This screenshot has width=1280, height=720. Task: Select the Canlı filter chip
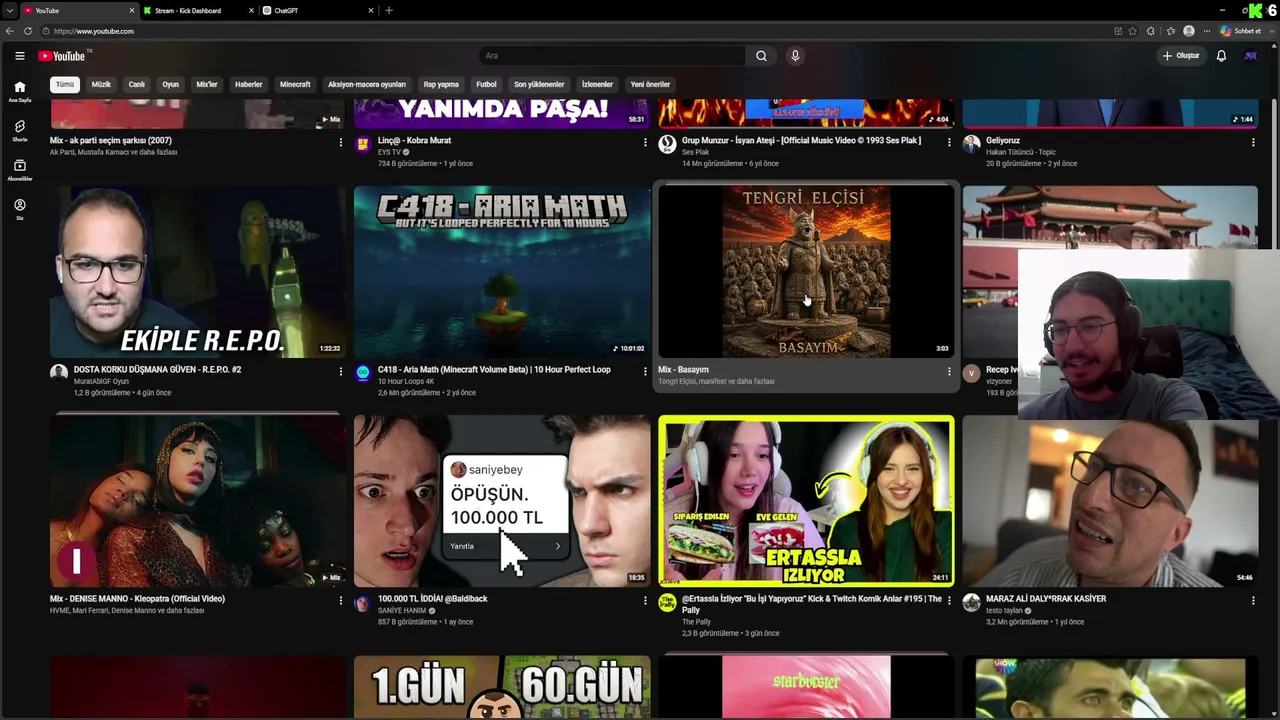click(137, 85)
